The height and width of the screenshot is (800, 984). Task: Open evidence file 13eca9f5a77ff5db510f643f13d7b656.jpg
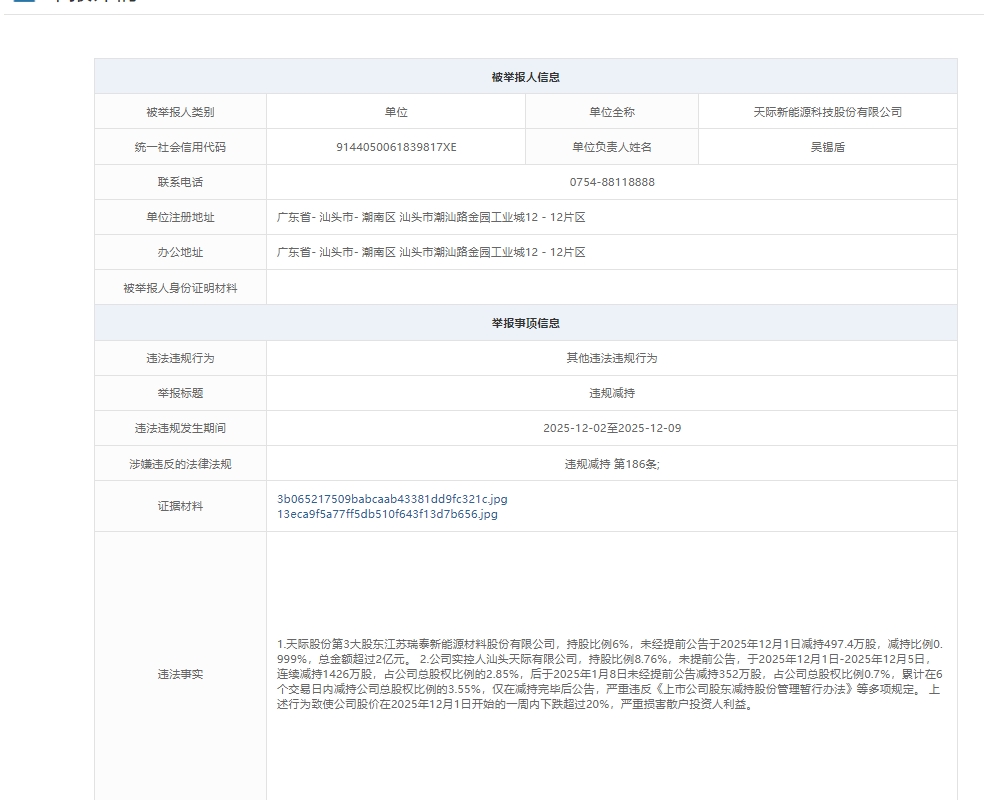pyautogui.click(x=387, y=514)
